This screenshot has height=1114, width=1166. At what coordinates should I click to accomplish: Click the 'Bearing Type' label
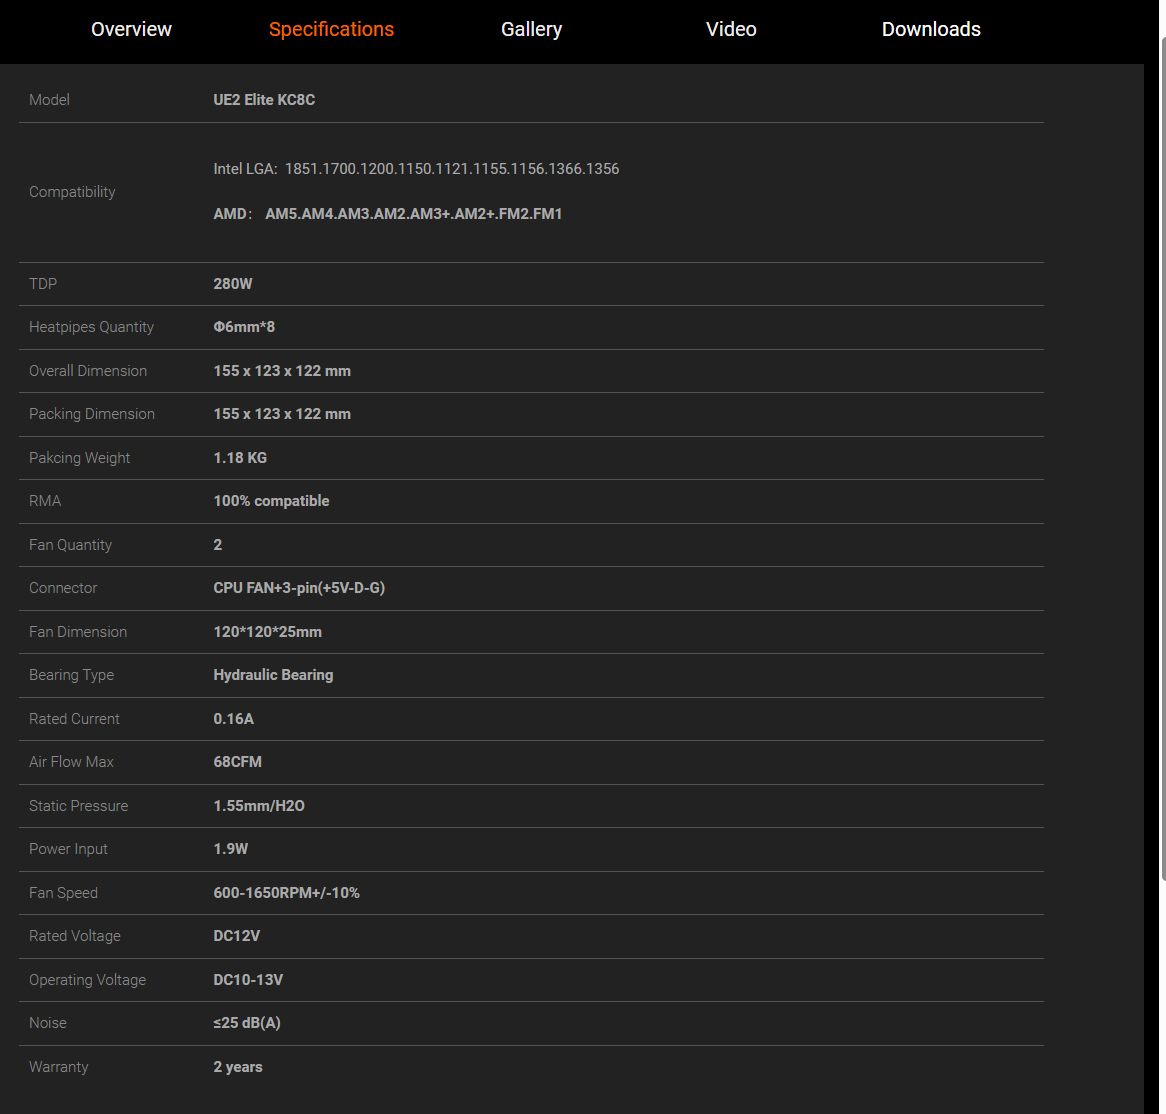(71, 675)
